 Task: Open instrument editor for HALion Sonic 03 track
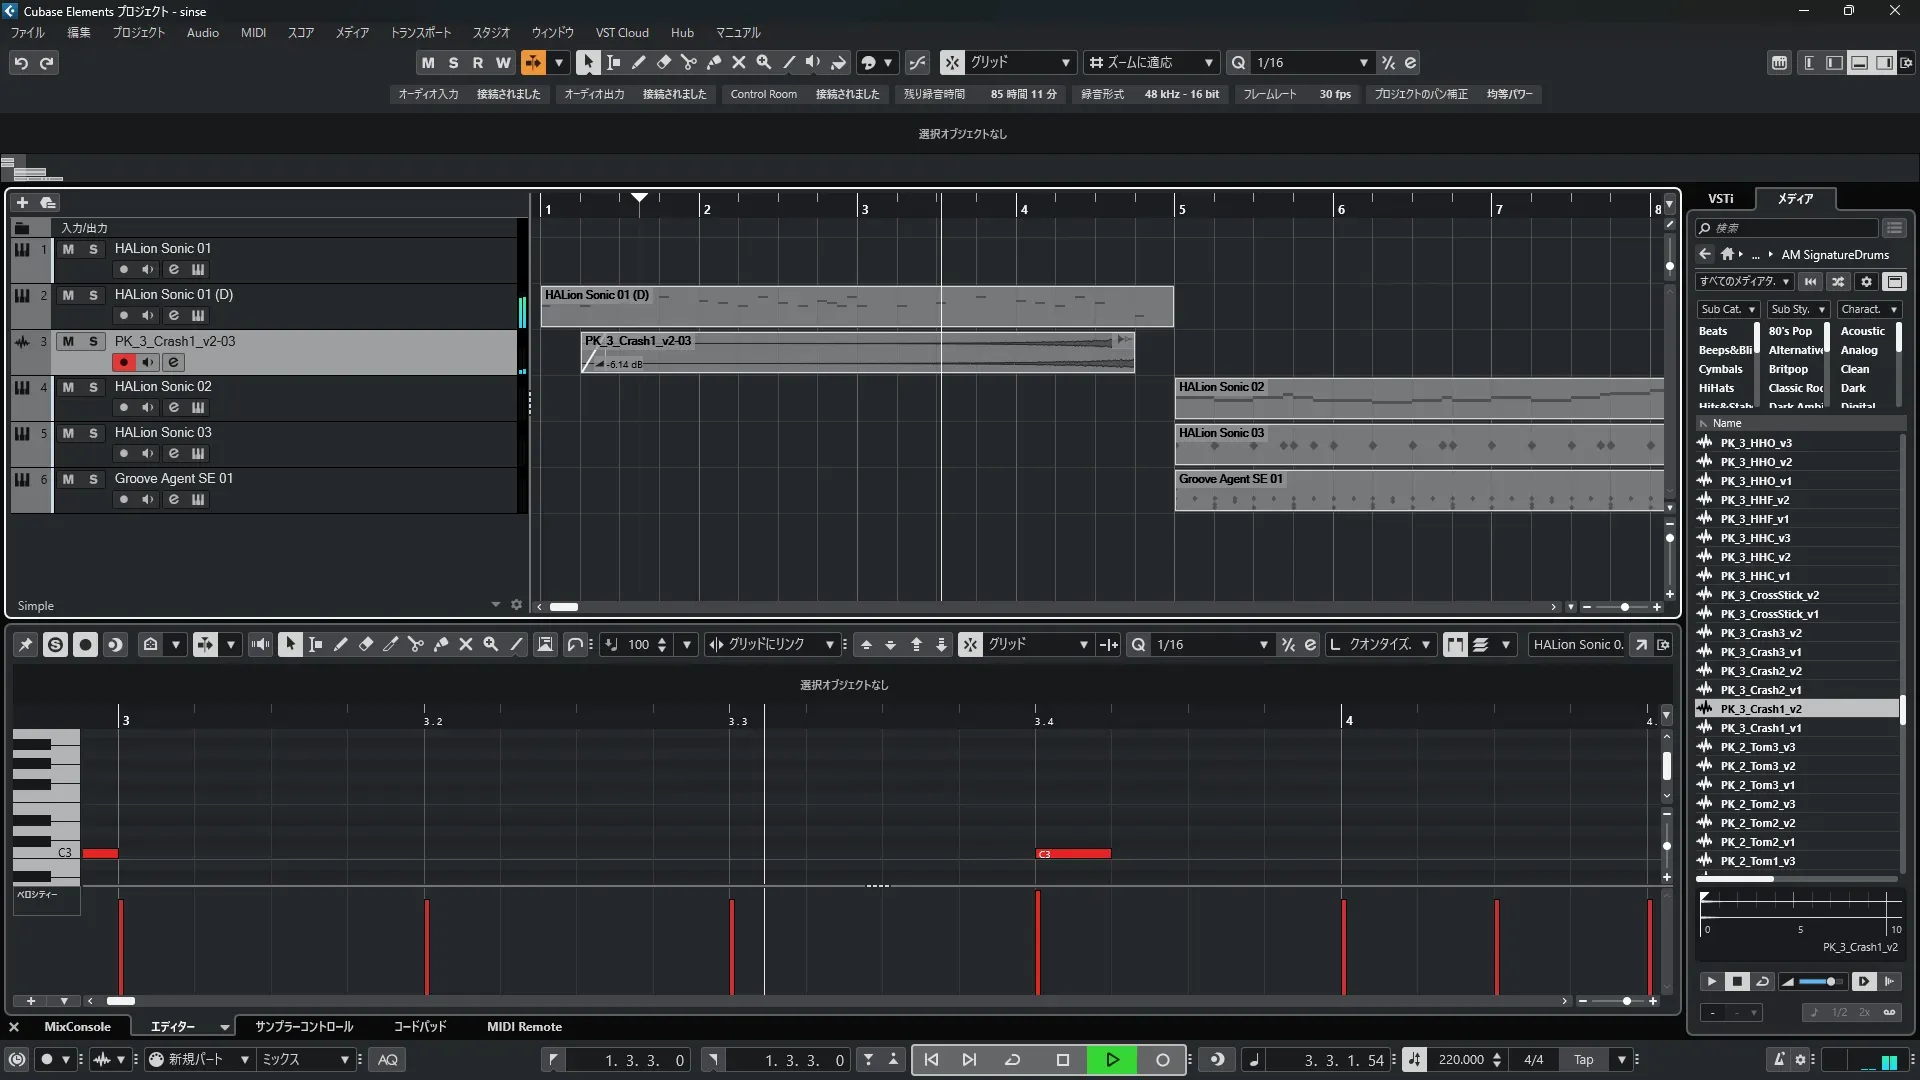pos(198,453)
